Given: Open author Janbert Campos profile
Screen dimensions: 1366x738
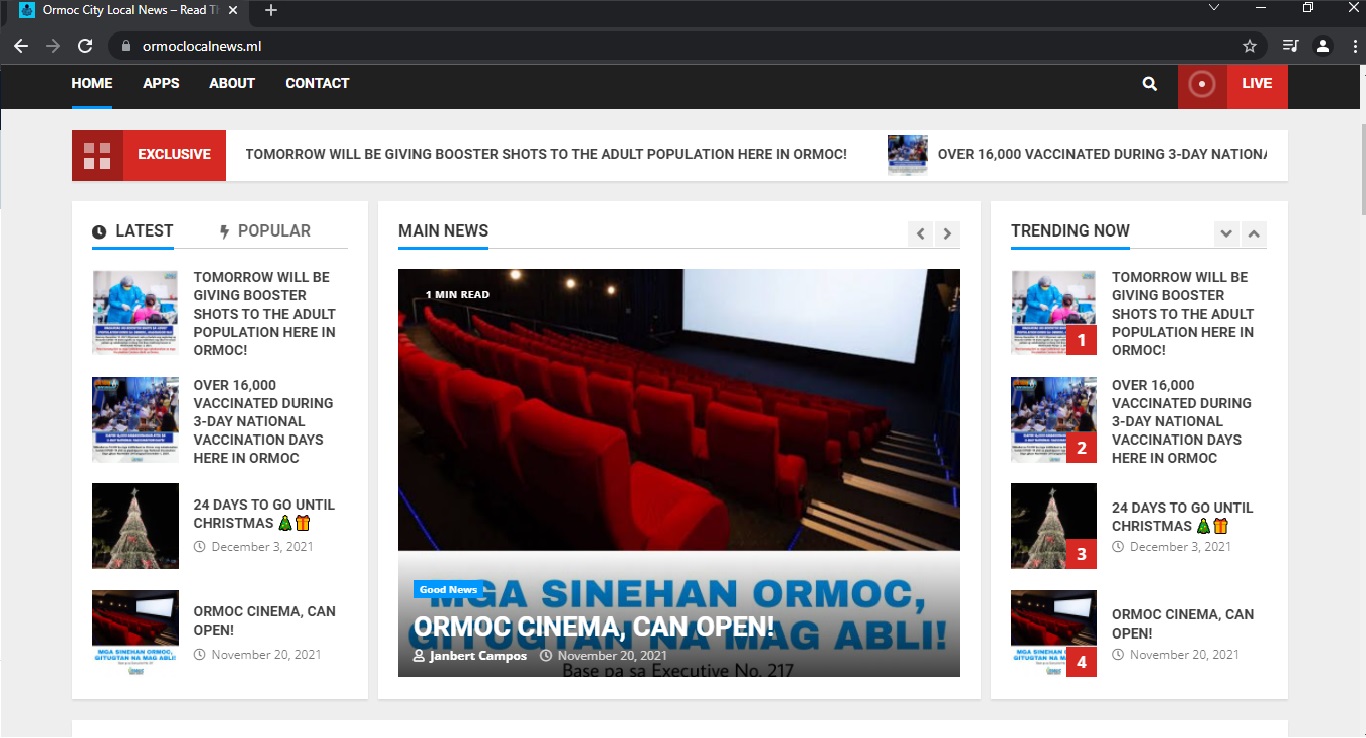Looking at the screenshot, I should tap(470, 656).
